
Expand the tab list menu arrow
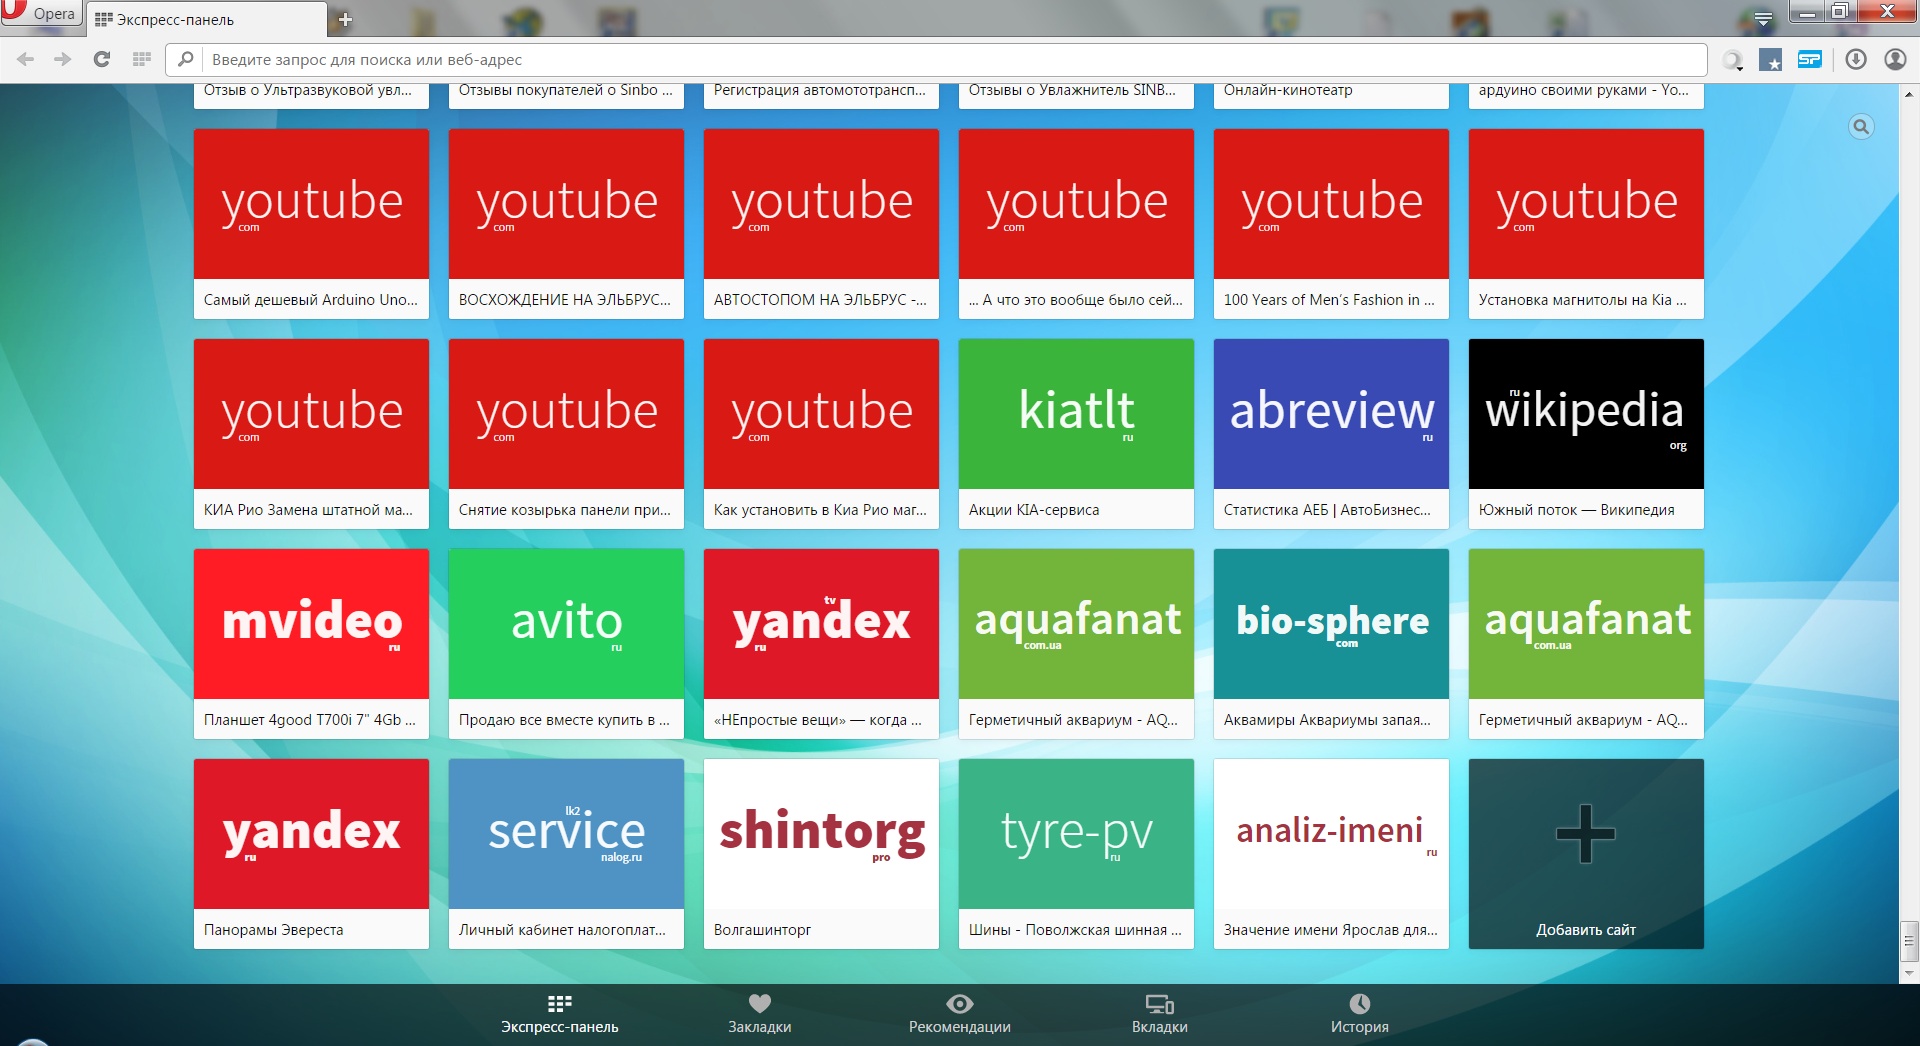tap(1763, 18)
